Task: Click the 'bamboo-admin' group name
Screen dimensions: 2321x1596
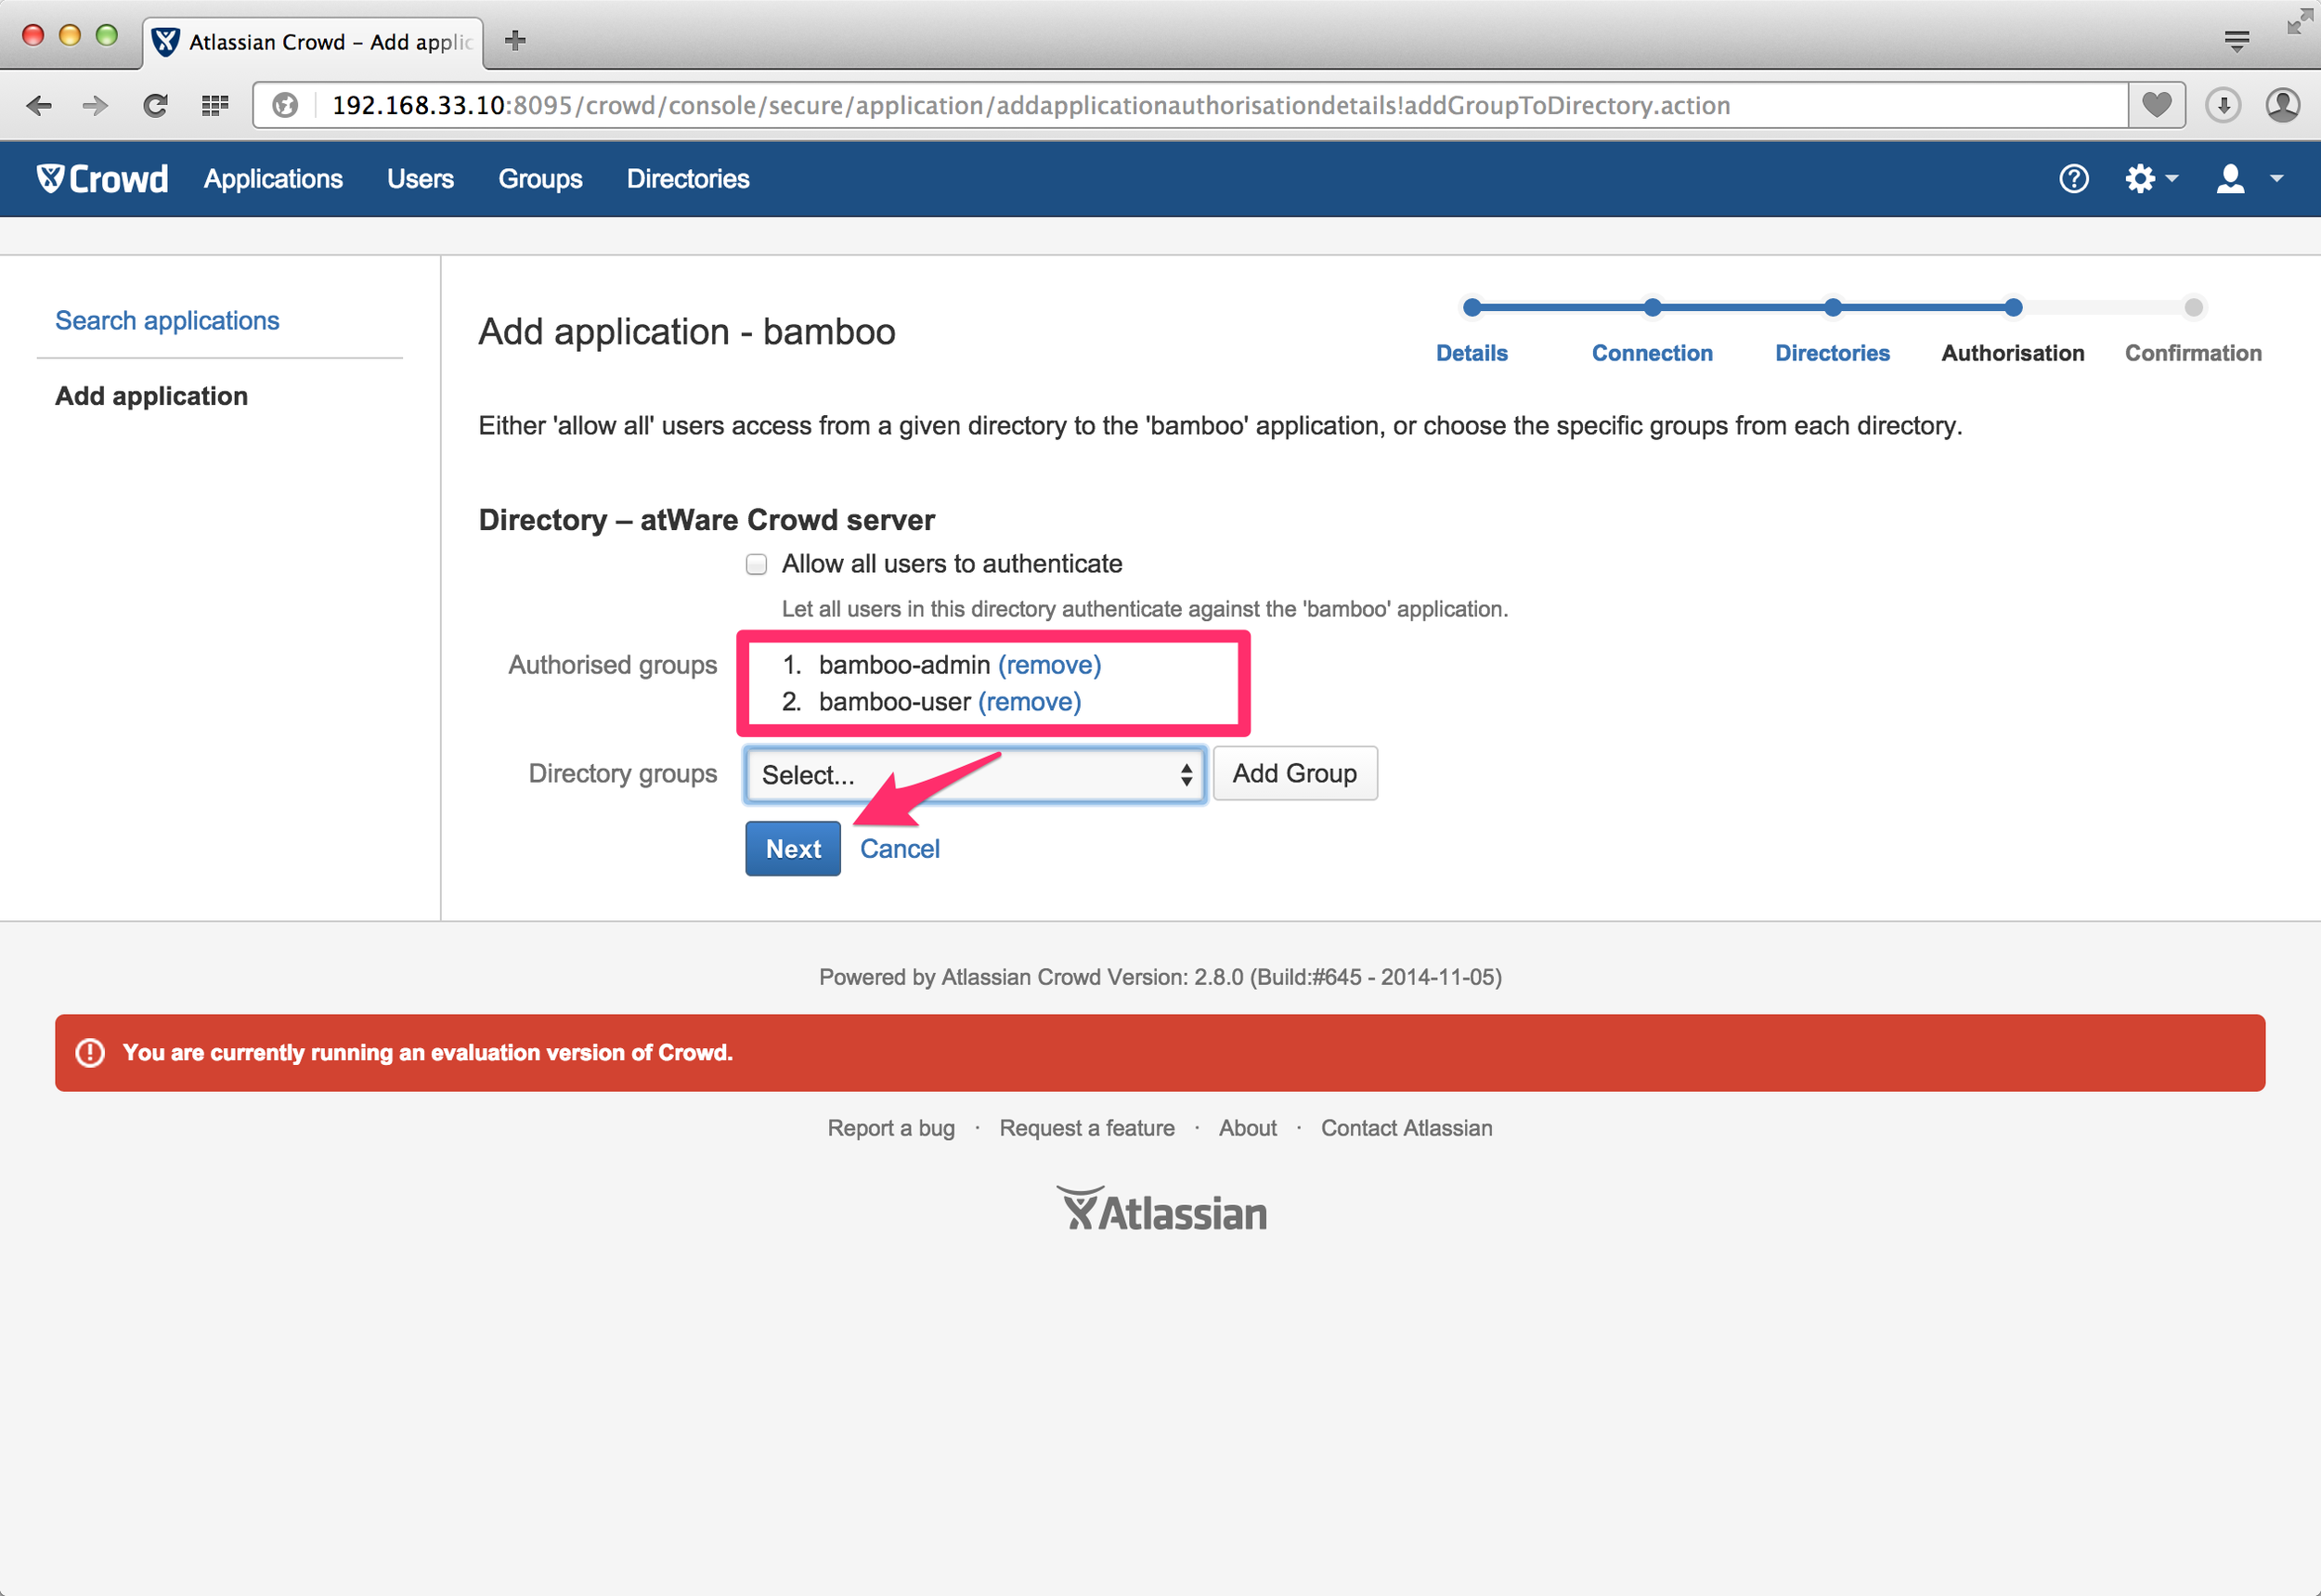Action: (904, 665)
